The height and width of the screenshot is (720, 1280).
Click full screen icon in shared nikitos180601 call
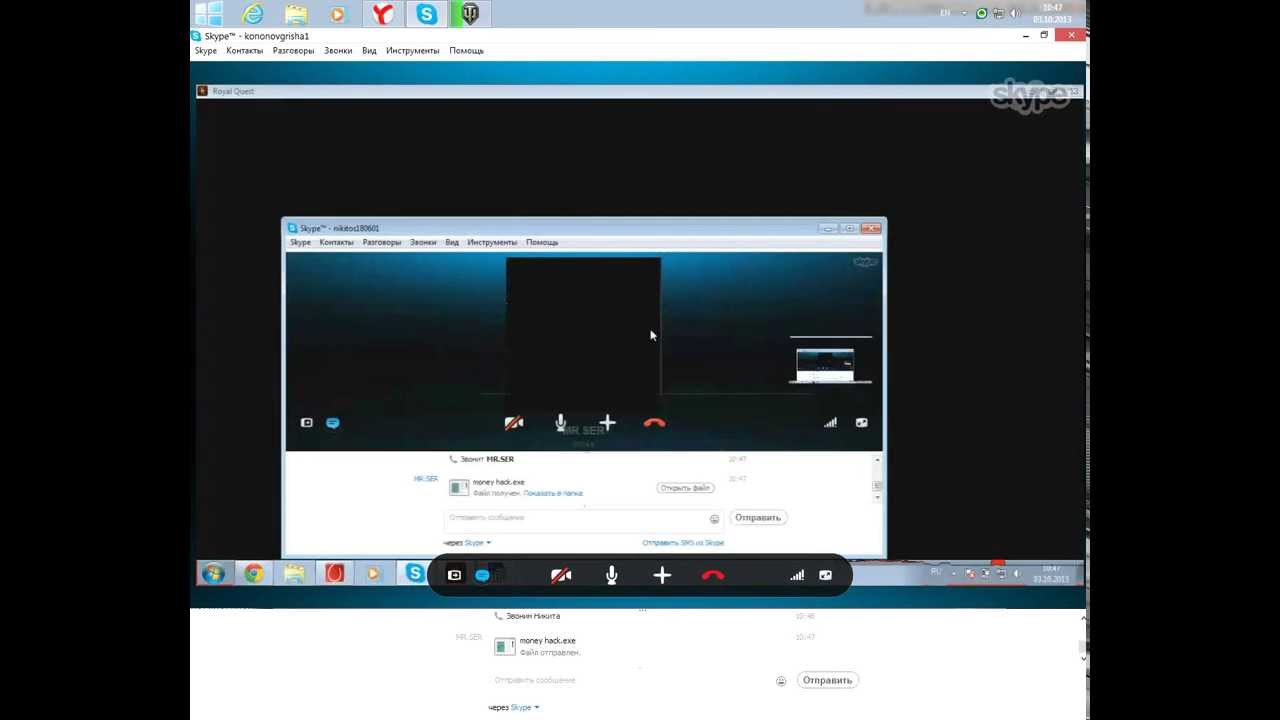(862, 423)
